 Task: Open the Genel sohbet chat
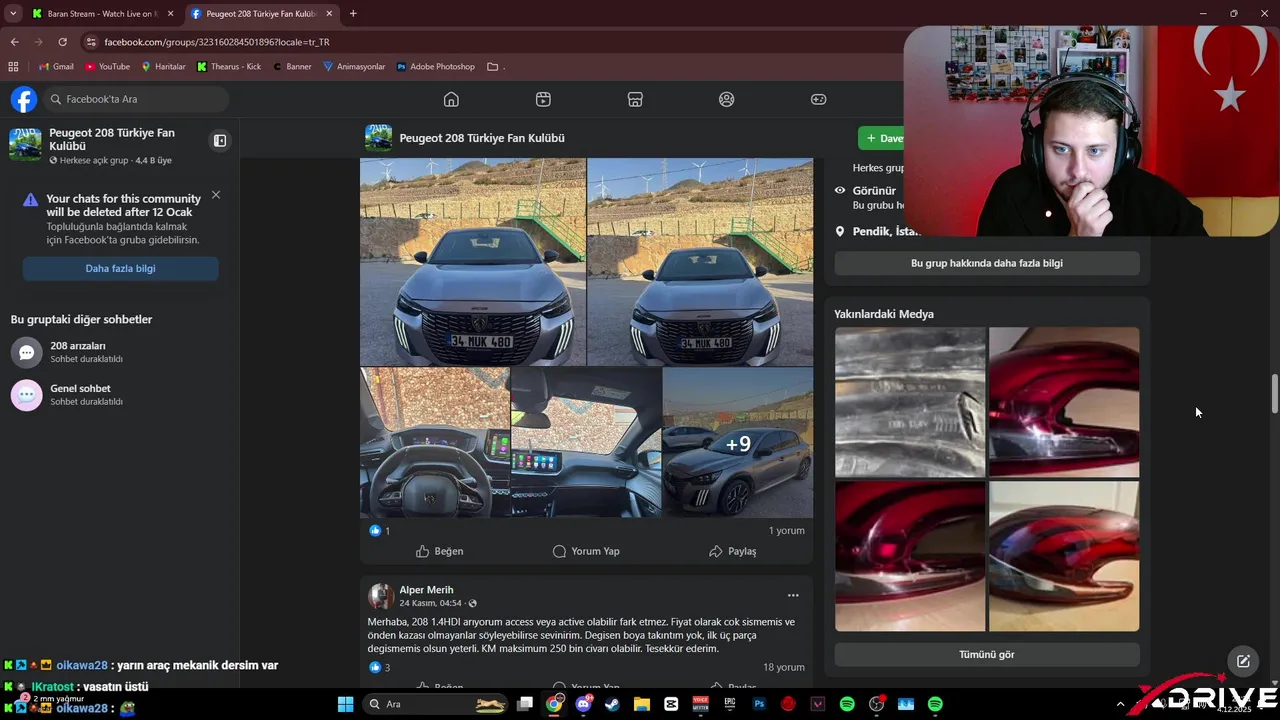coord(120,395)
